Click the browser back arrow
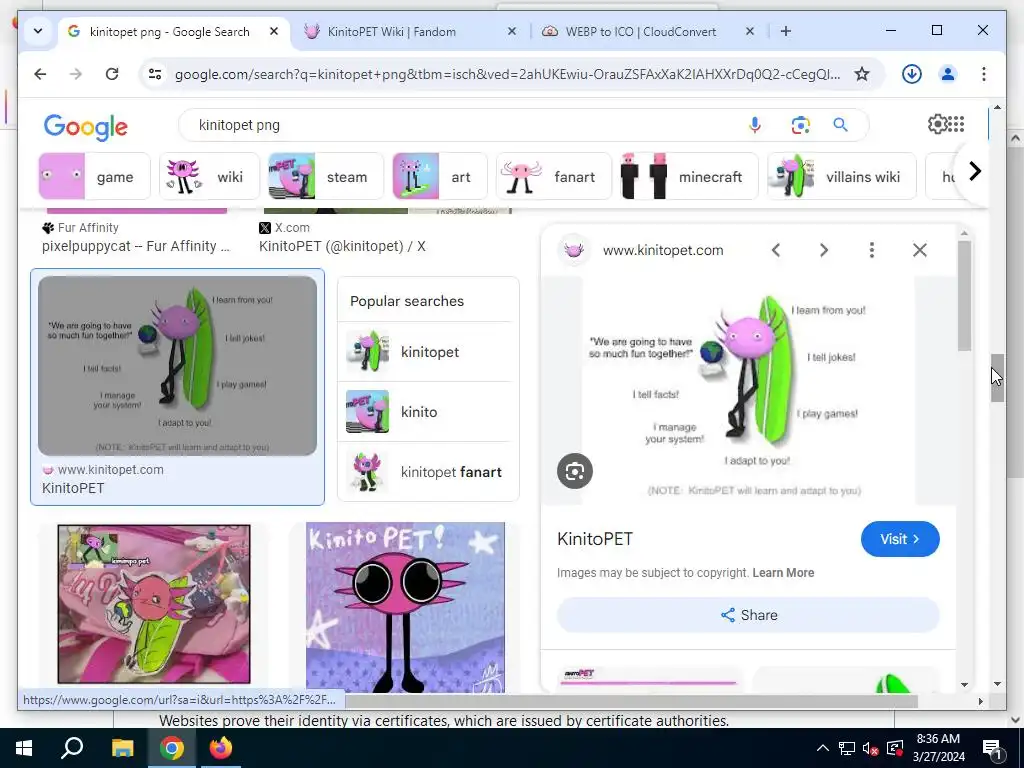The image size is (1024, 768). coord(40,74)
